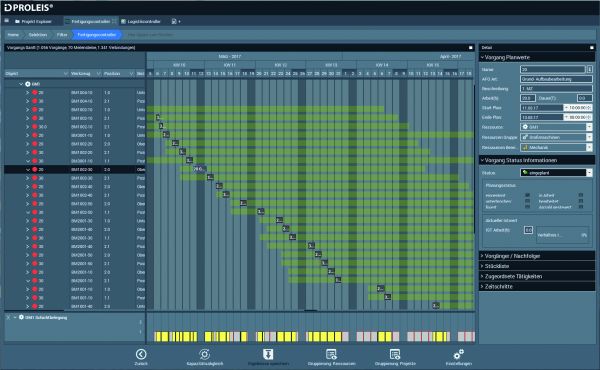Click the Zurück back arrow icon
The image size is (600, 370).
[x=141, y=354]
